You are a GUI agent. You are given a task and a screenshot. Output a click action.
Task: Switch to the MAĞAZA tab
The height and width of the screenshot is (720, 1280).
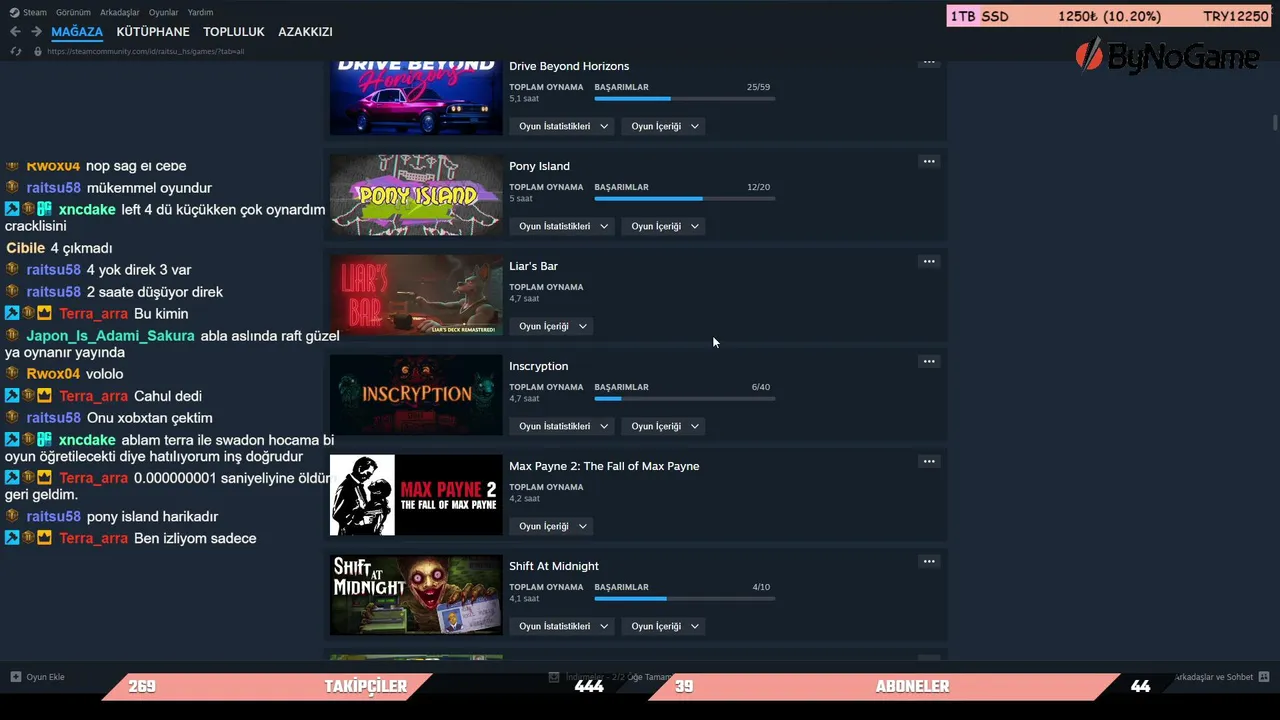[x=77, y=32]
